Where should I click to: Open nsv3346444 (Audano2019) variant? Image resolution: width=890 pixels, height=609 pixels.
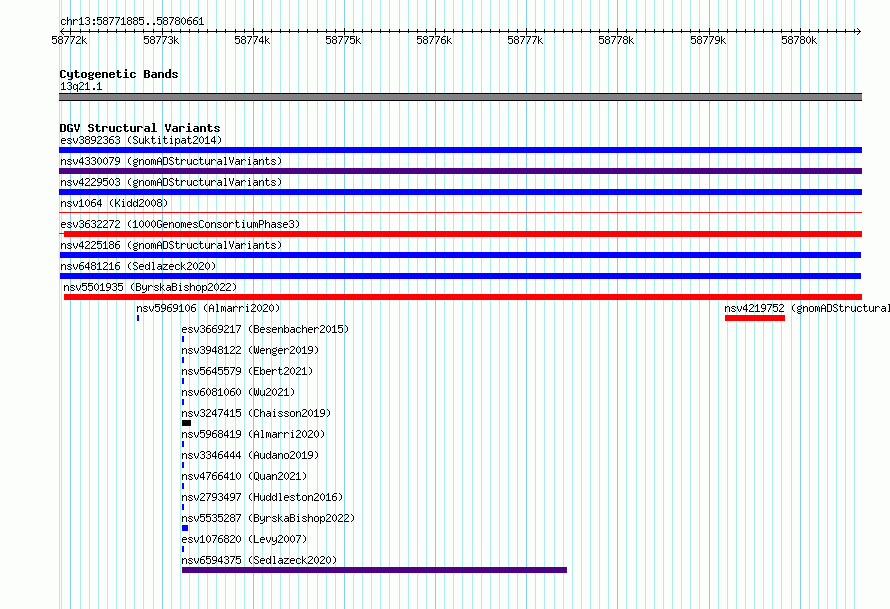(x=250, y=455)
